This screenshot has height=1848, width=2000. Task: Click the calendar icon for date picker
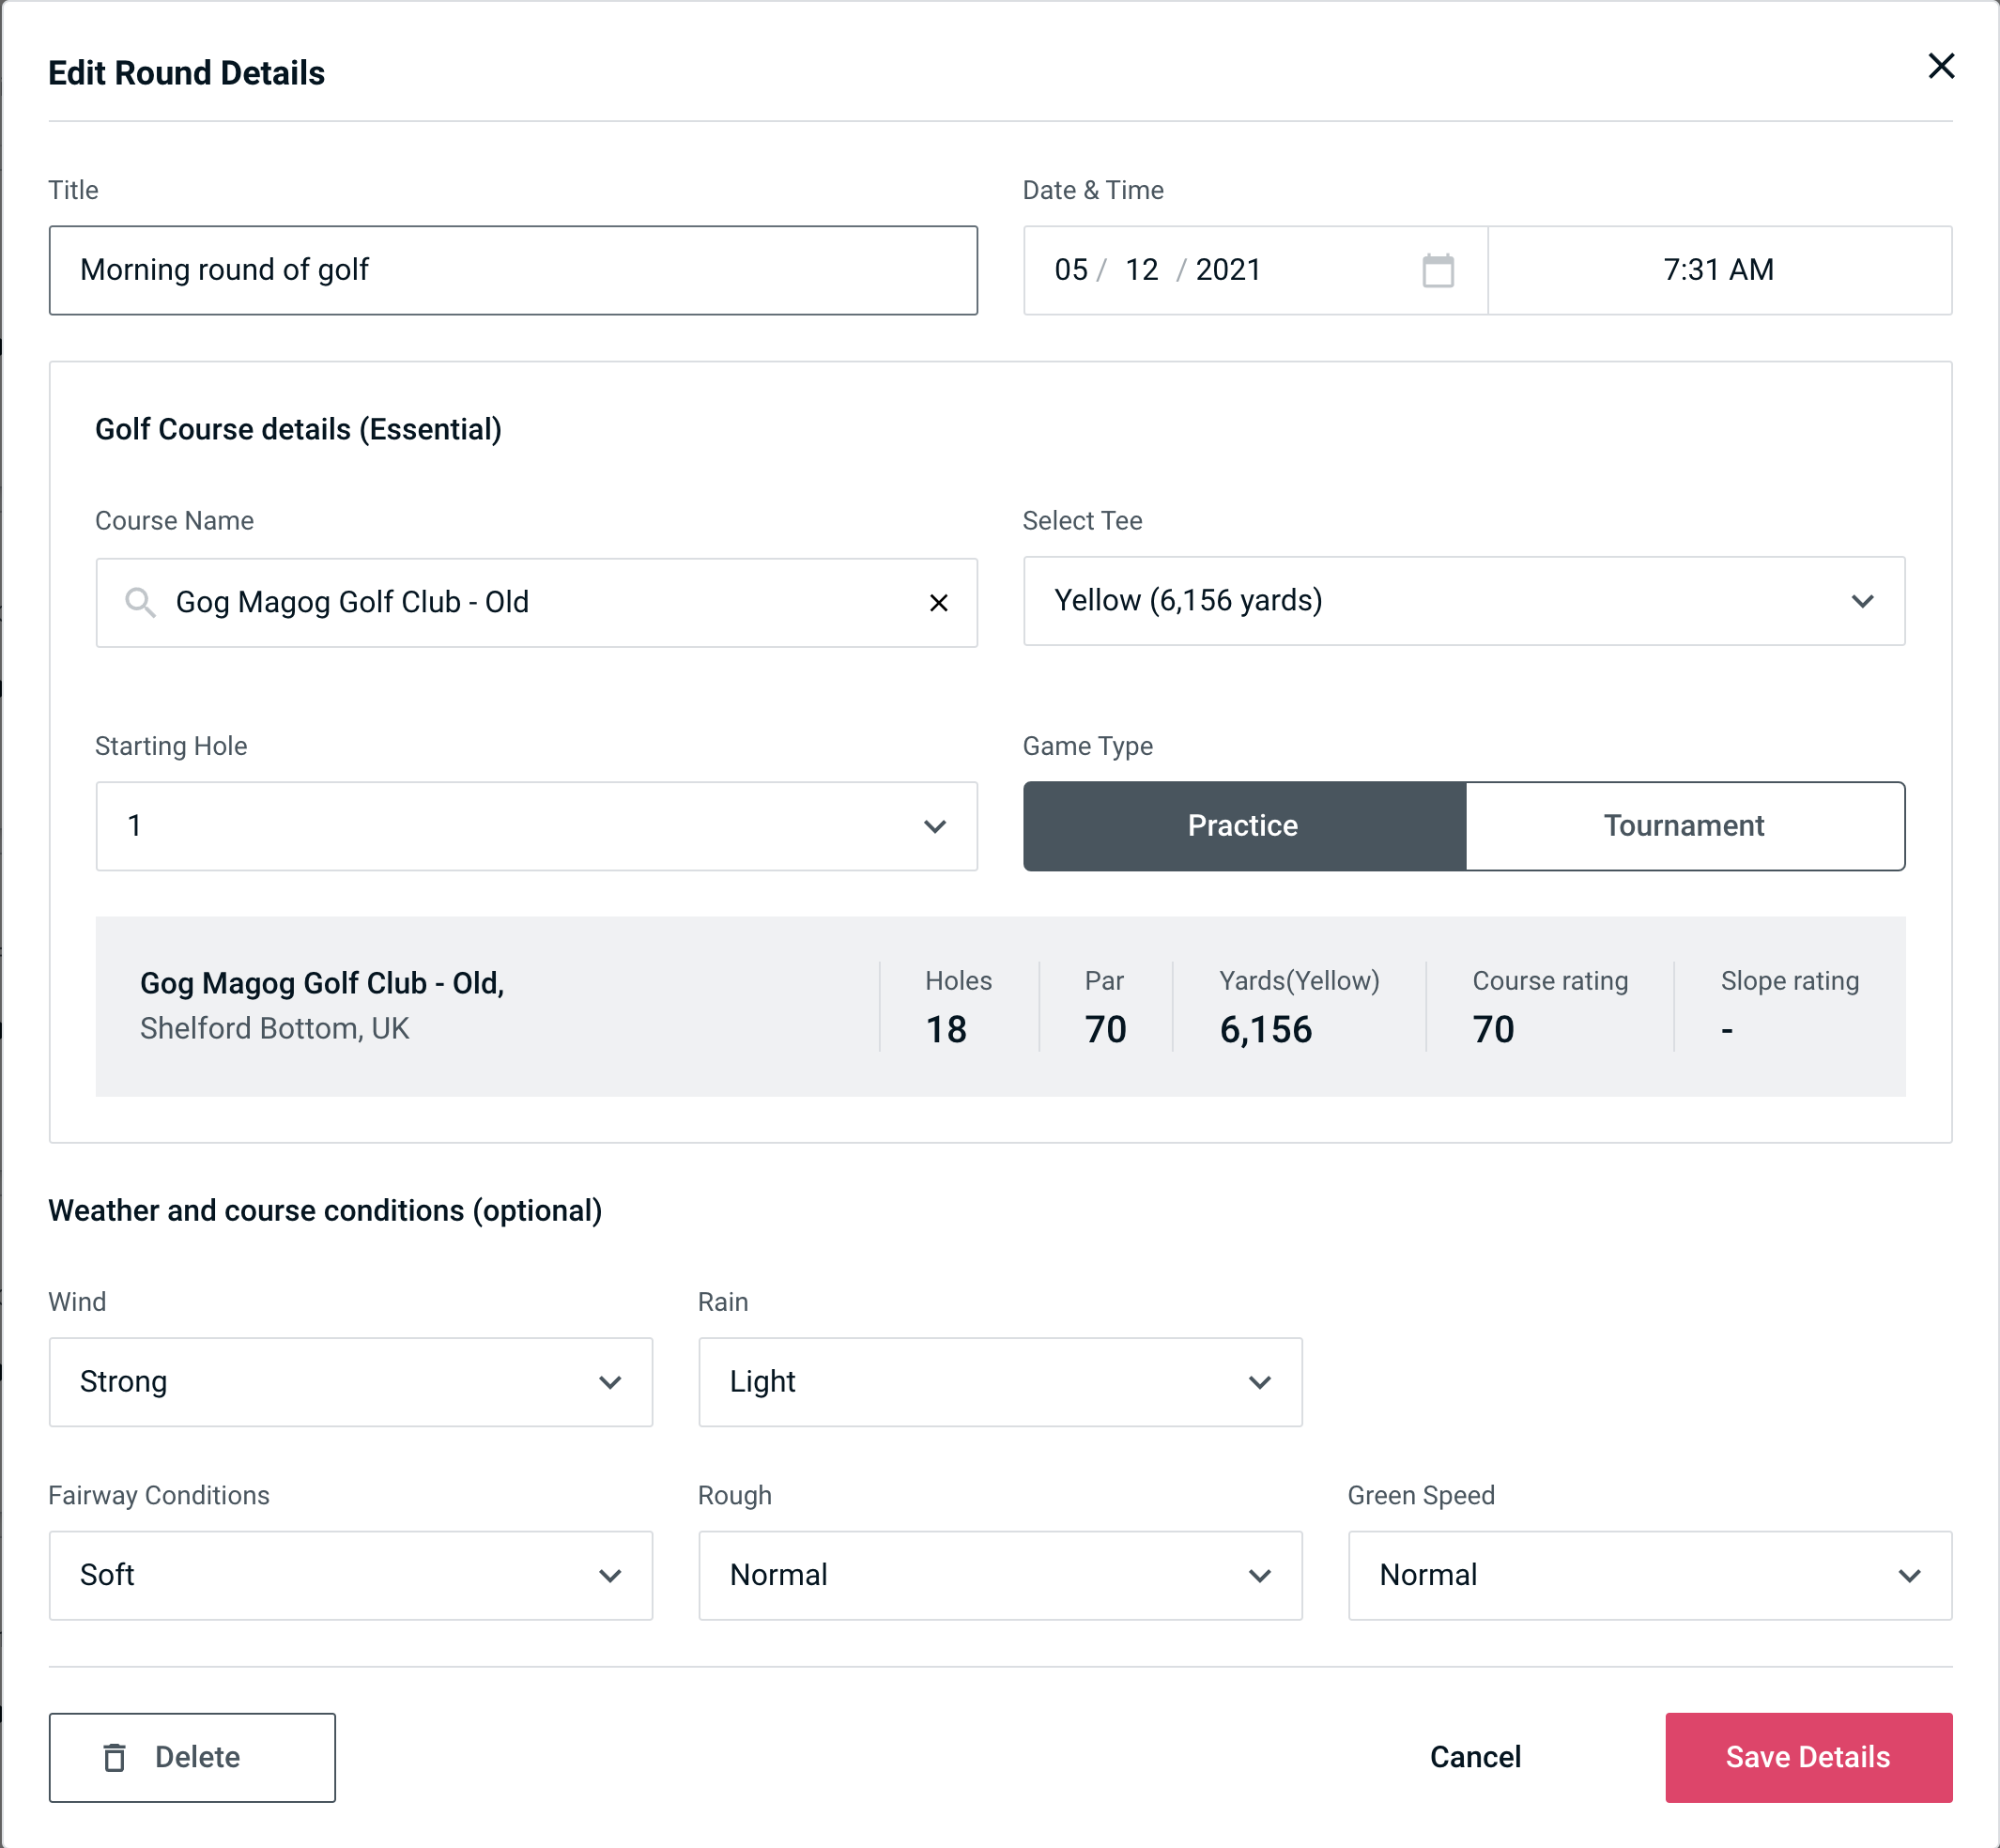pos(1439,270)
